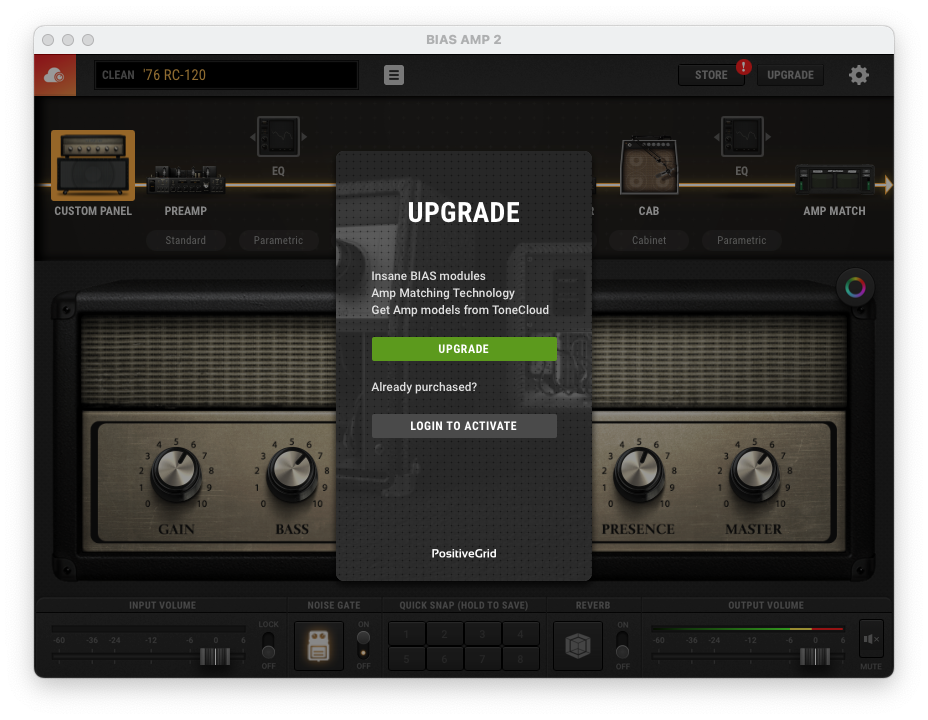Click left arrow of first EQ module
This screenshot has height=720, width=928.
252,137
